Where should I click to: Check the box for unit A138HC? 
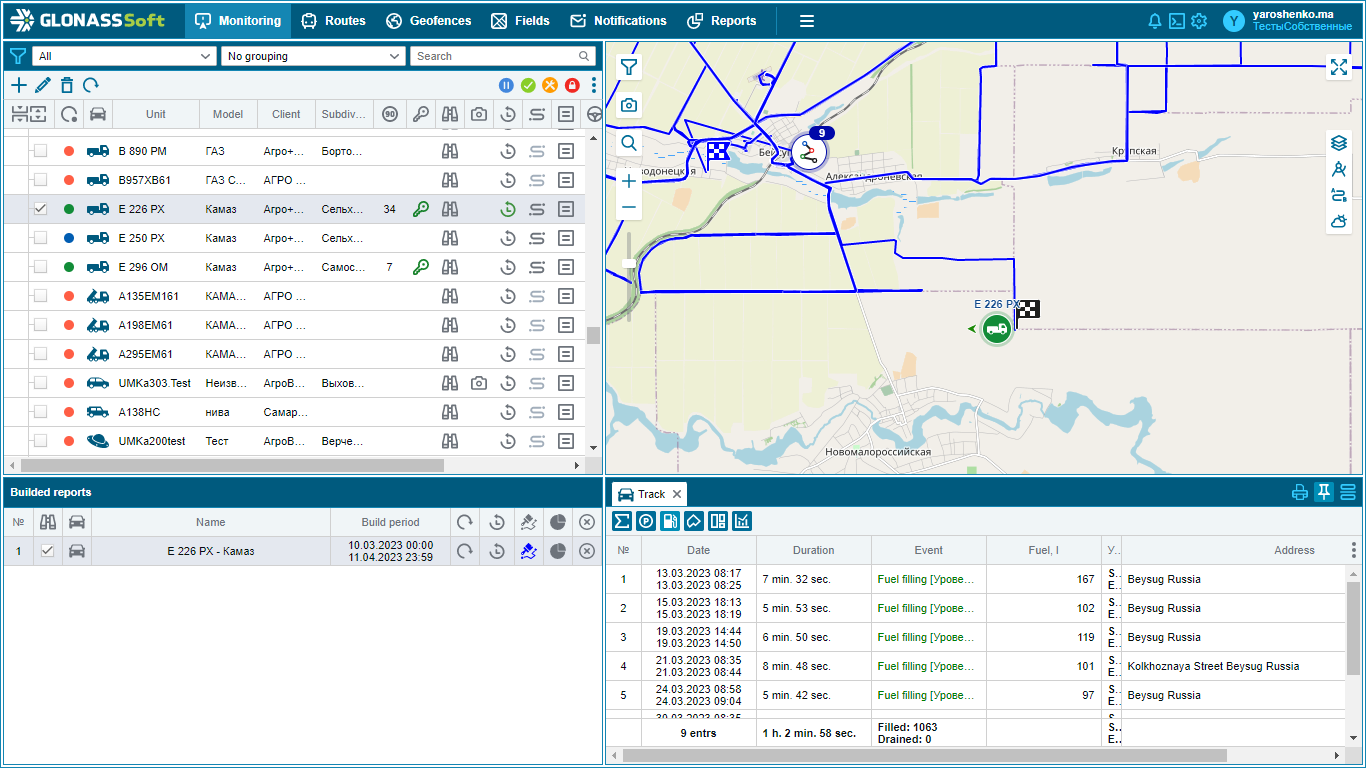[x=40, y=412]
